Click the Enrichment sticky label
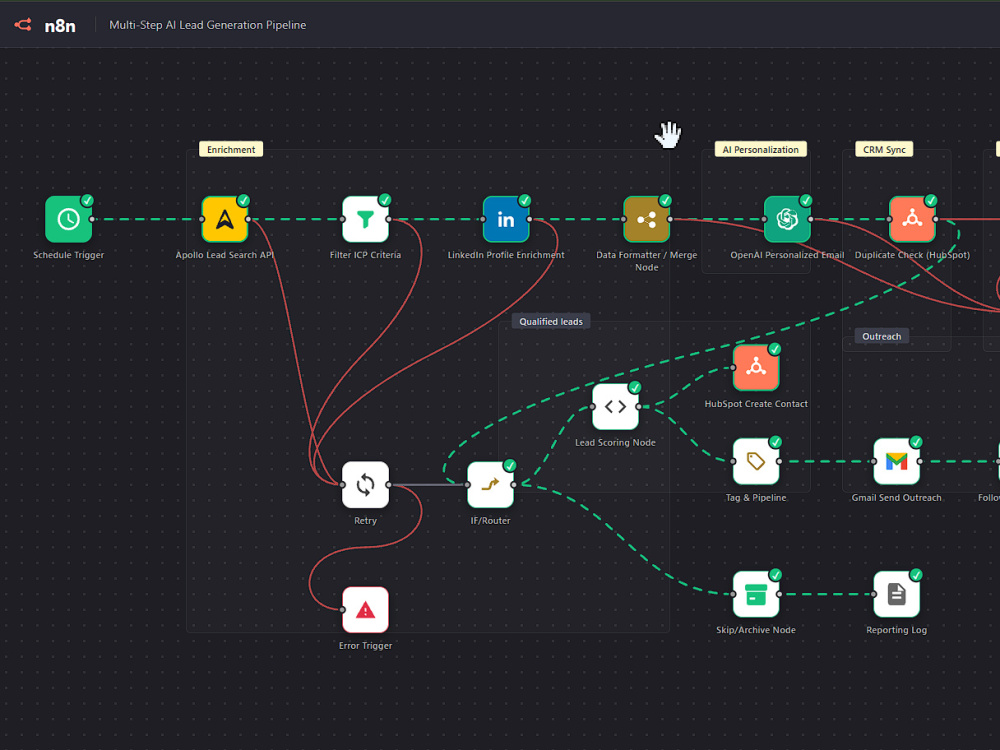This screenshot has width=1000, height=750. [231, 149]
